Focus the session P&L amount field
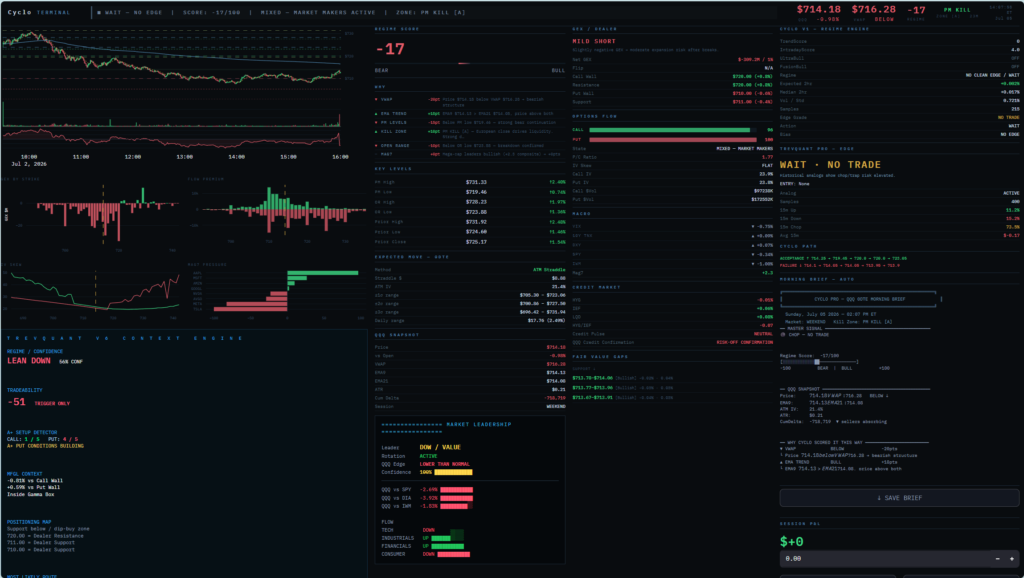 coord(885,559)
